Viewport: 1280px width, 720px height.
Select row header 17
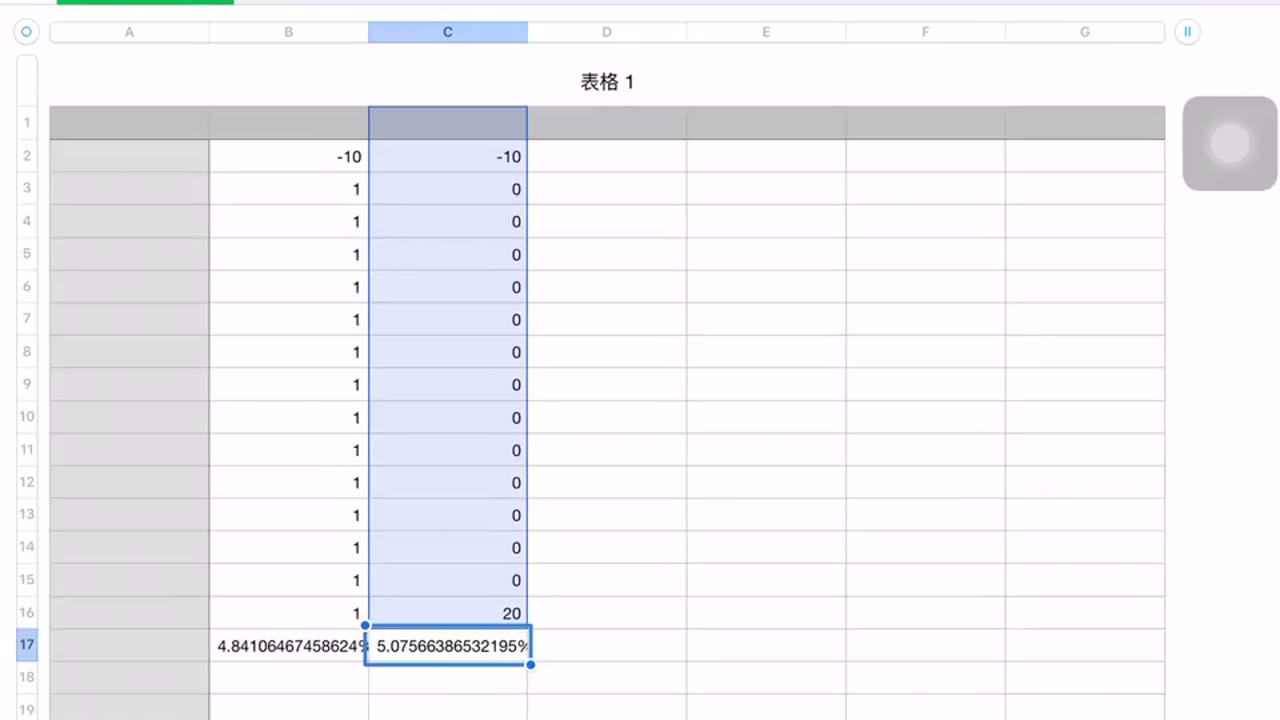[x=27, y=645]
